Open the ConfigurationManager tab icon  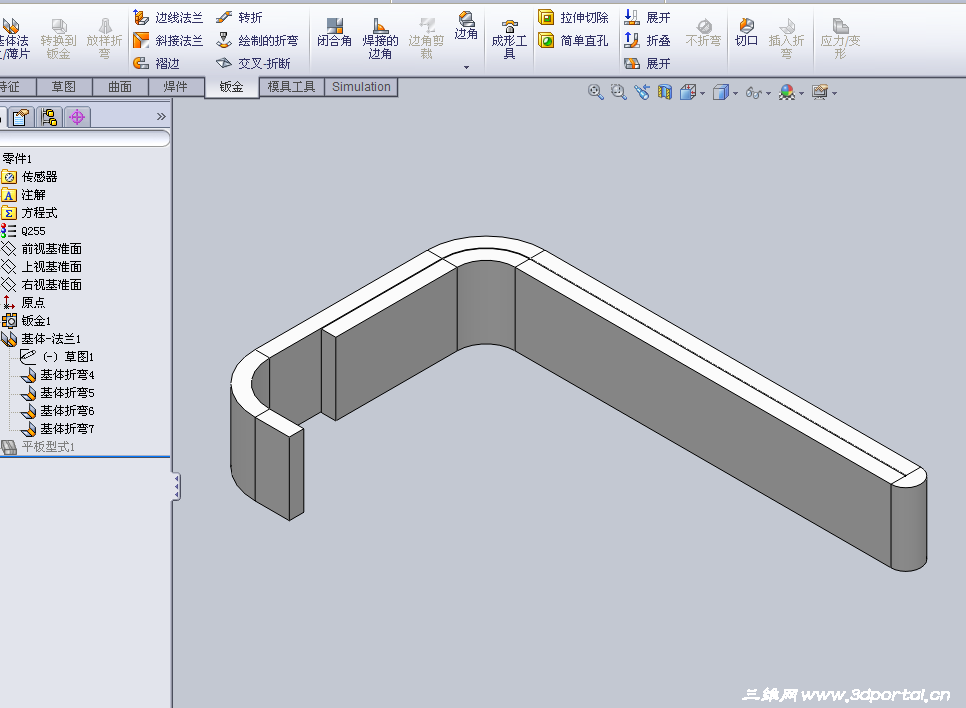49,117
